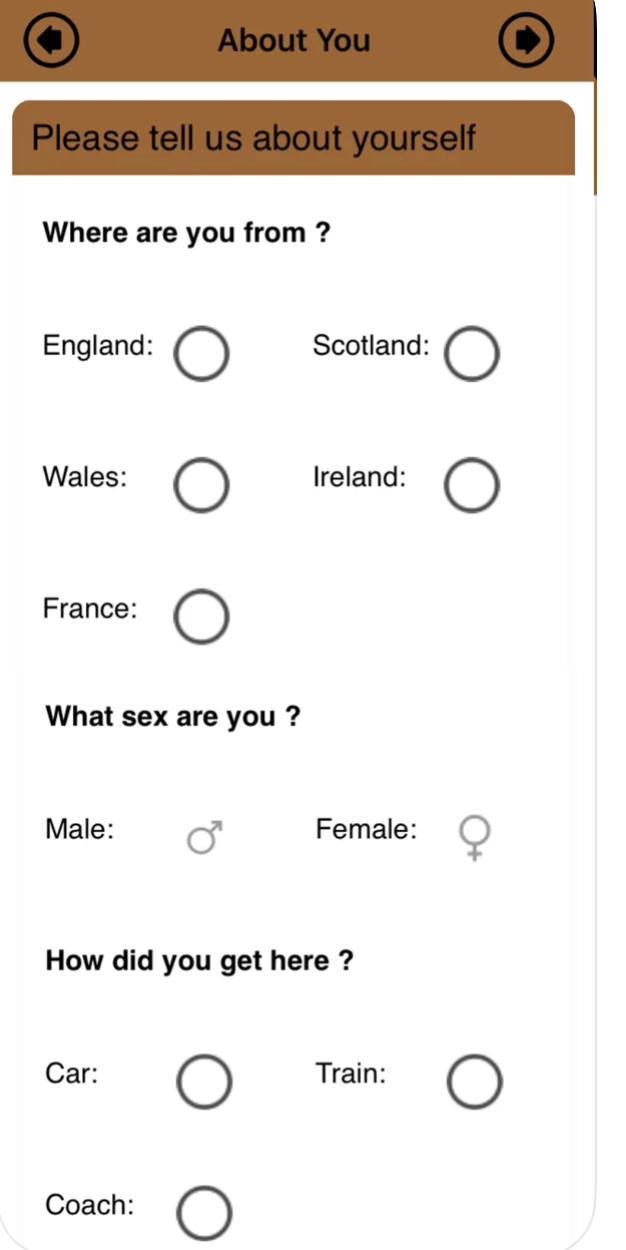Choose the Train radio button
Viewport: 626px width, 1250px height.
pyautogui.click(x=474, y=1081)
